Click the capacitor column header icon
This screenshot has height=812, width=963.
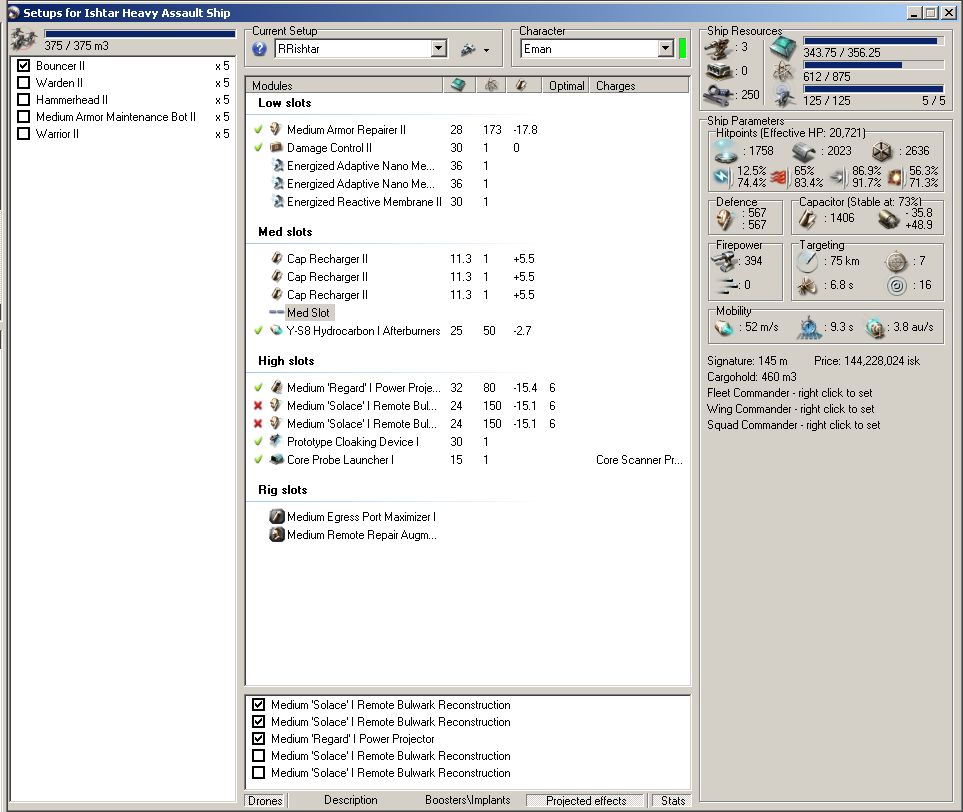[521, 85]
